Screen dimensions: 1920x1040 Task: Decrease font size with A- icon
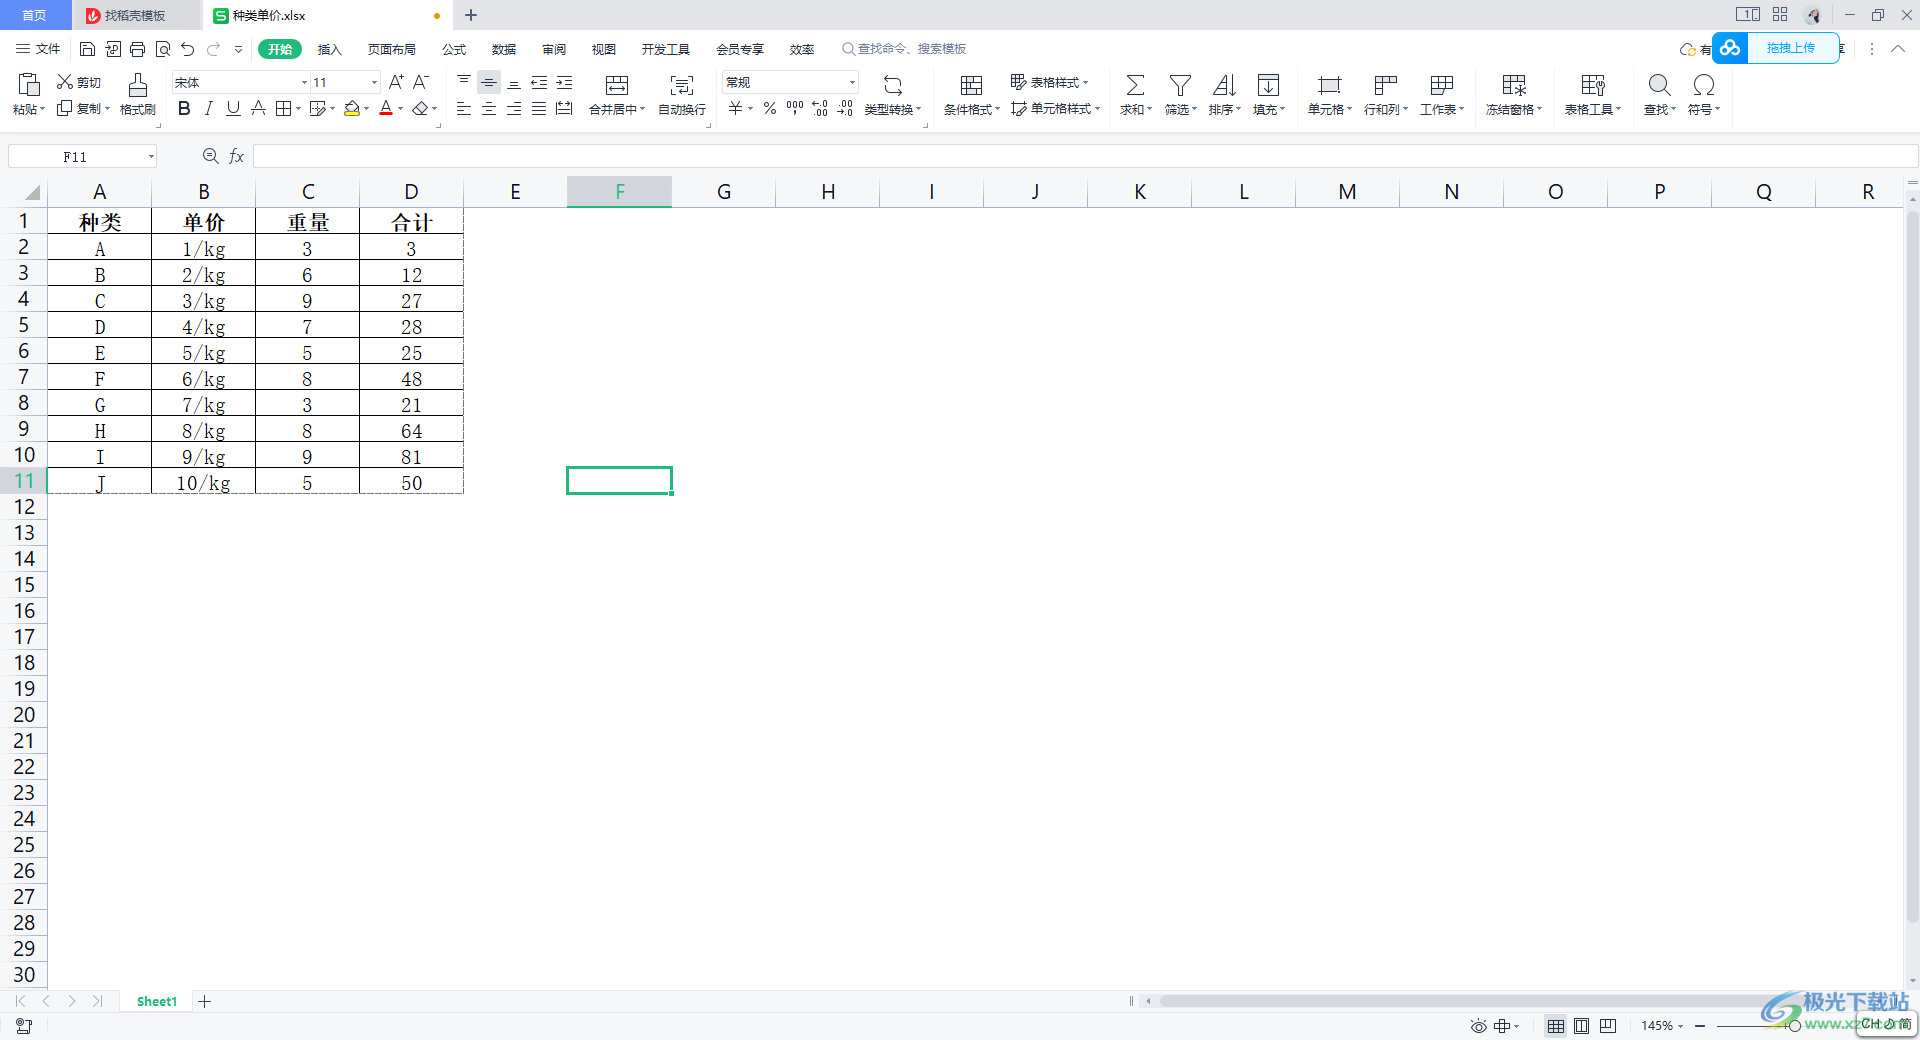coord(421,82)
